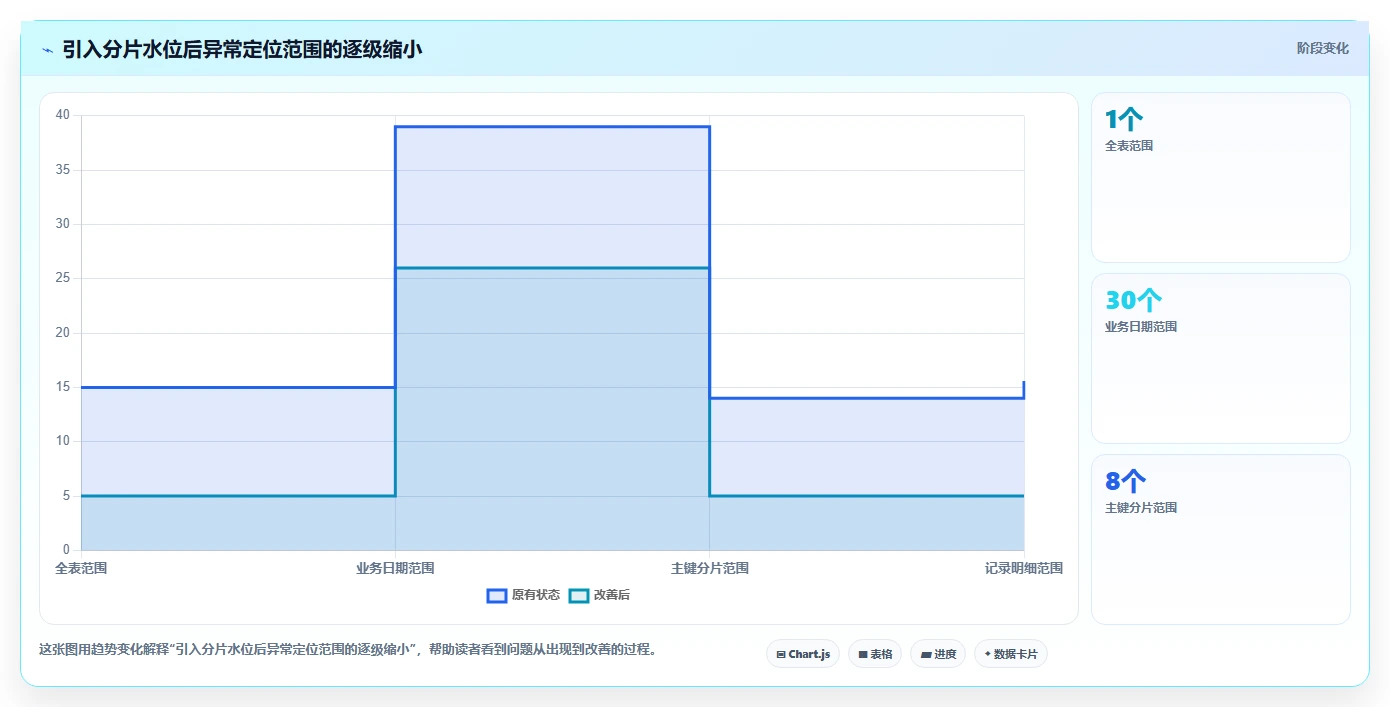
Task: Click the y-axis value 5
Action: coord(67,496)
